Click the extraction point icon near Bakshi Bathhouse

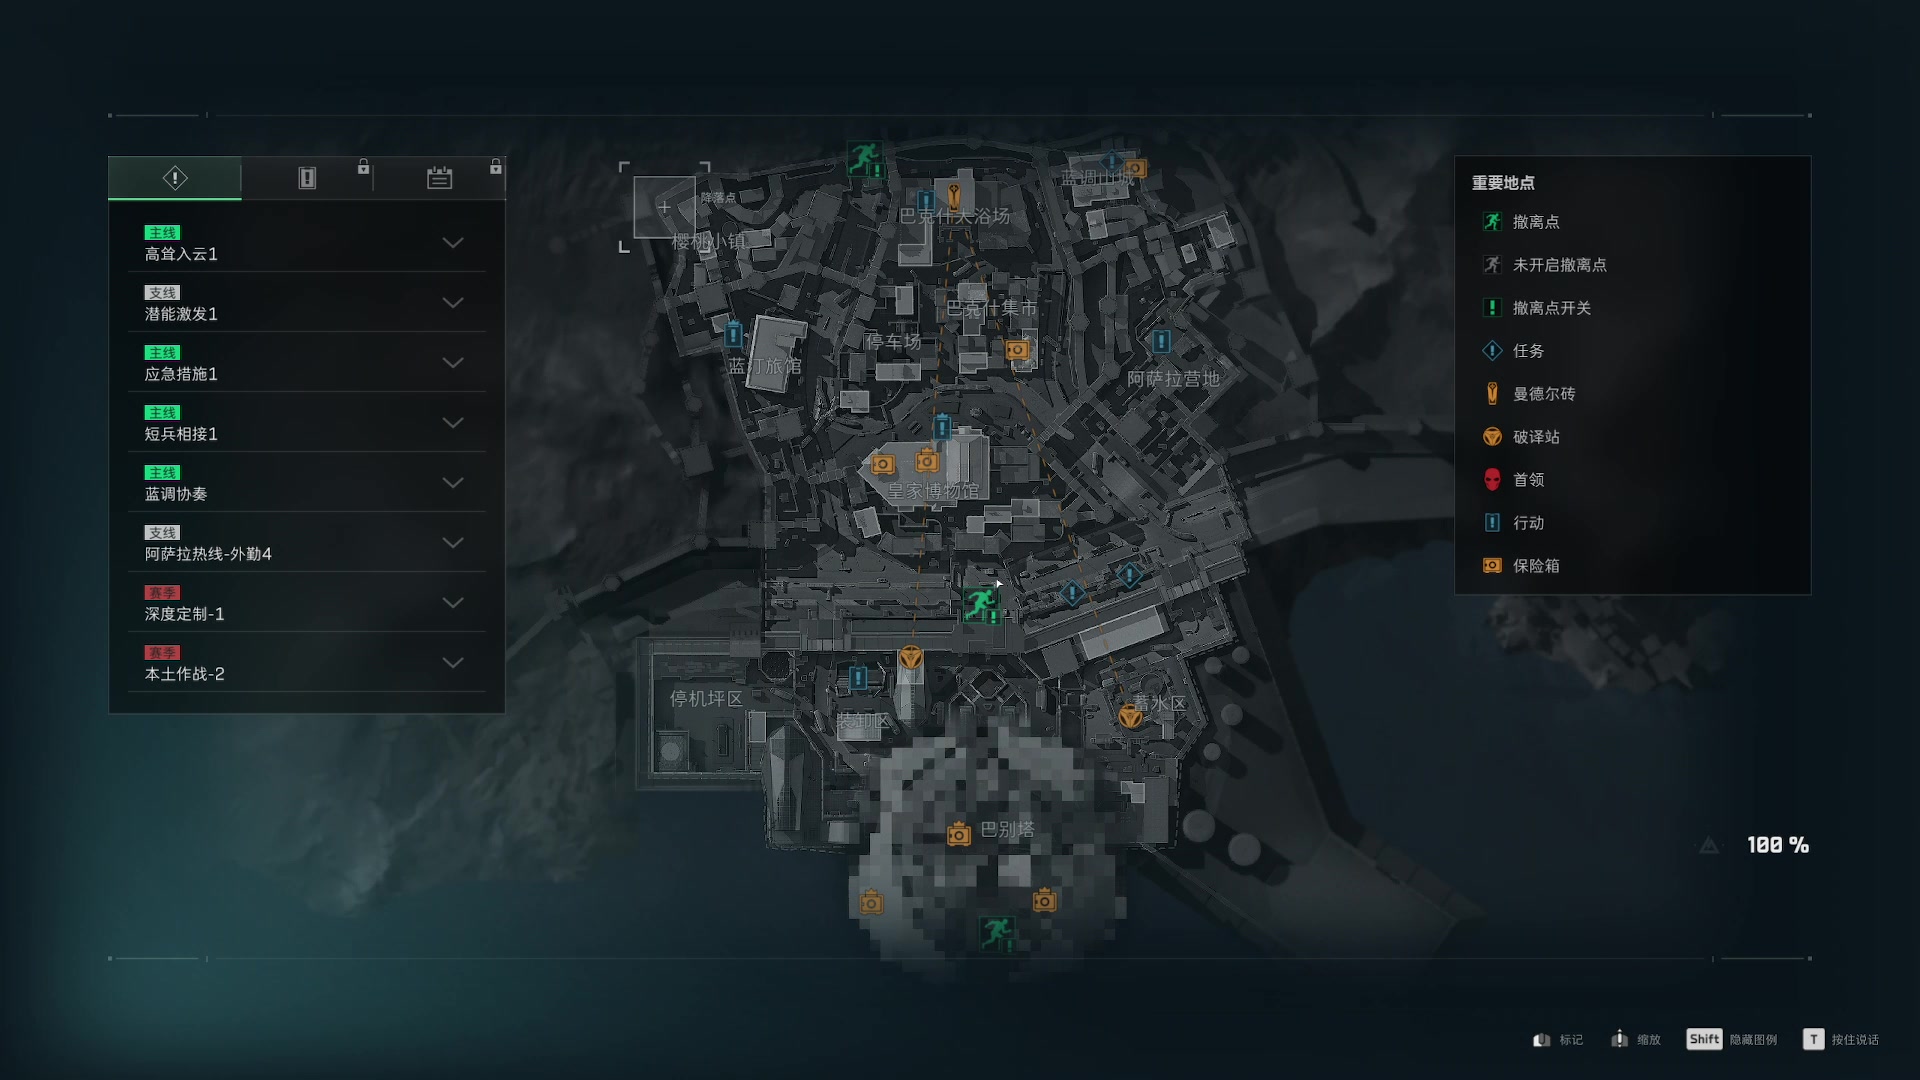coord(864,159)
